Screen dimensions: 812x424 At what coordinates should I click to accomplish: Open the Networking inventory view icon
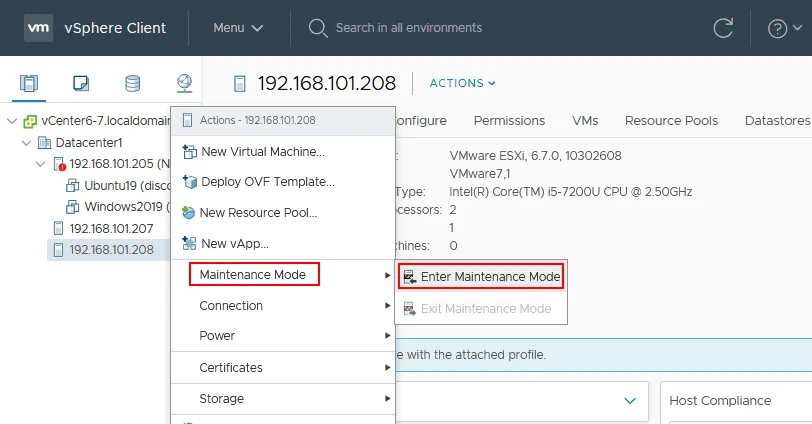tap(183, 83)
